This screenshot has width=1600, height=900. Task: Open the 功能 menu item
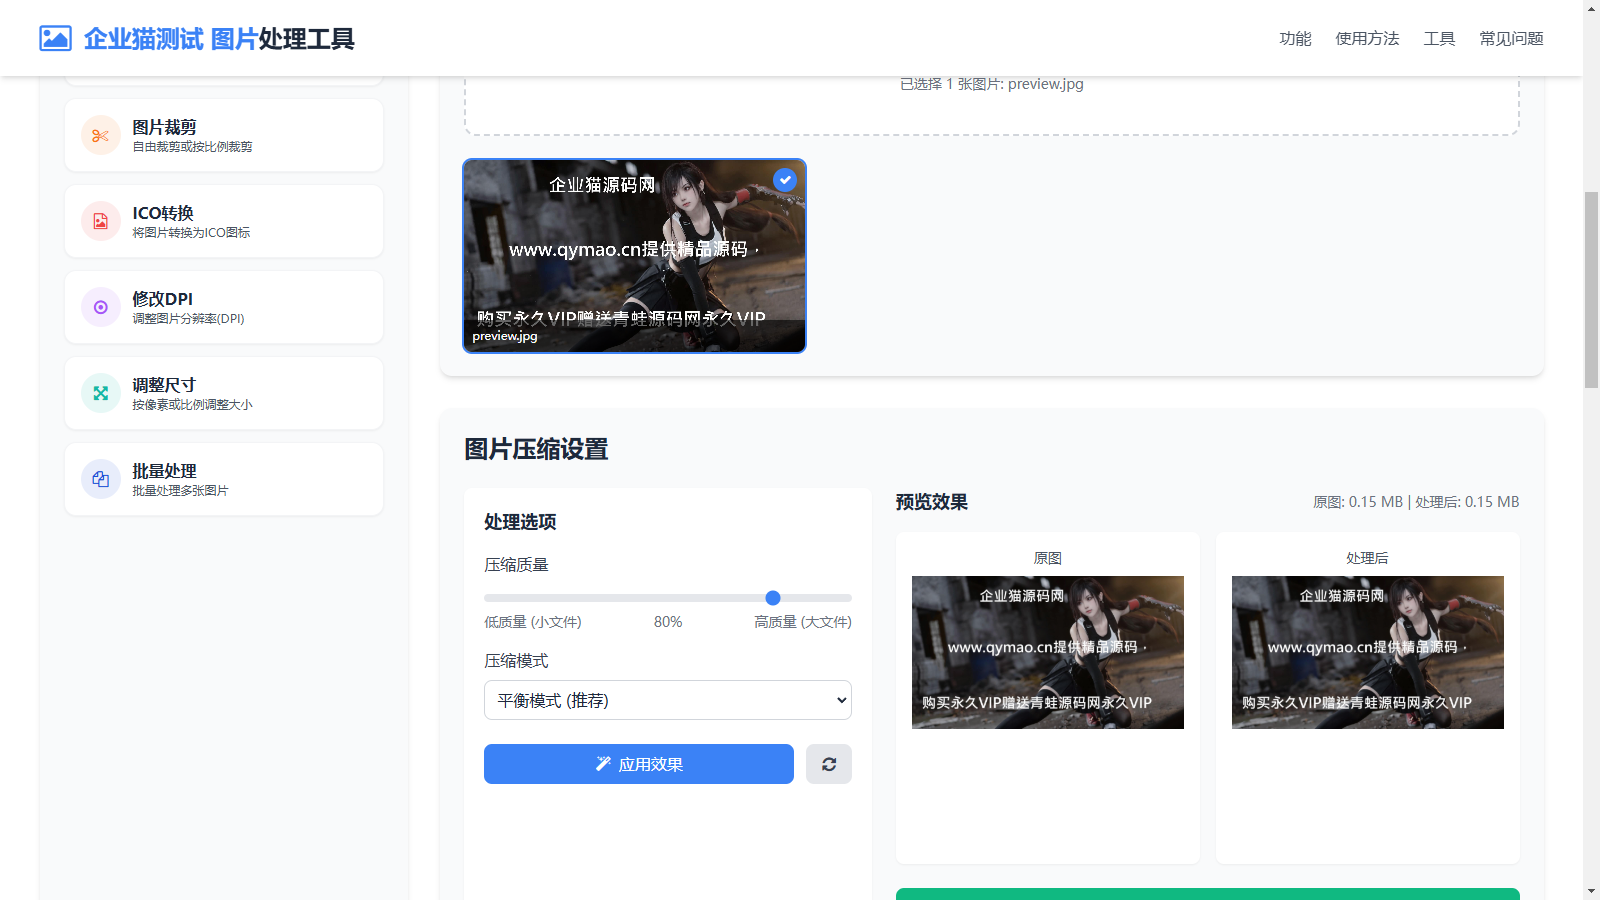click(x=1294, y=38)
